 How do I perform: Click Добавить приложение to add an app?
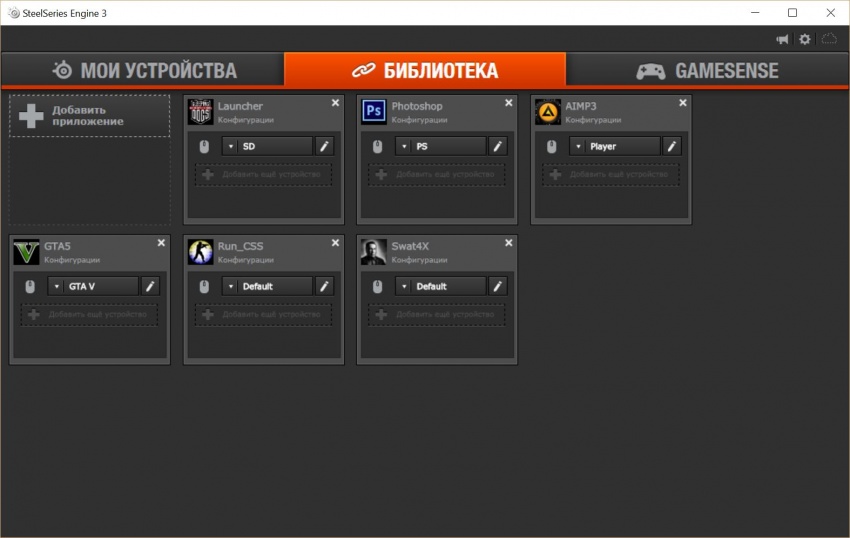pos(89,116)
